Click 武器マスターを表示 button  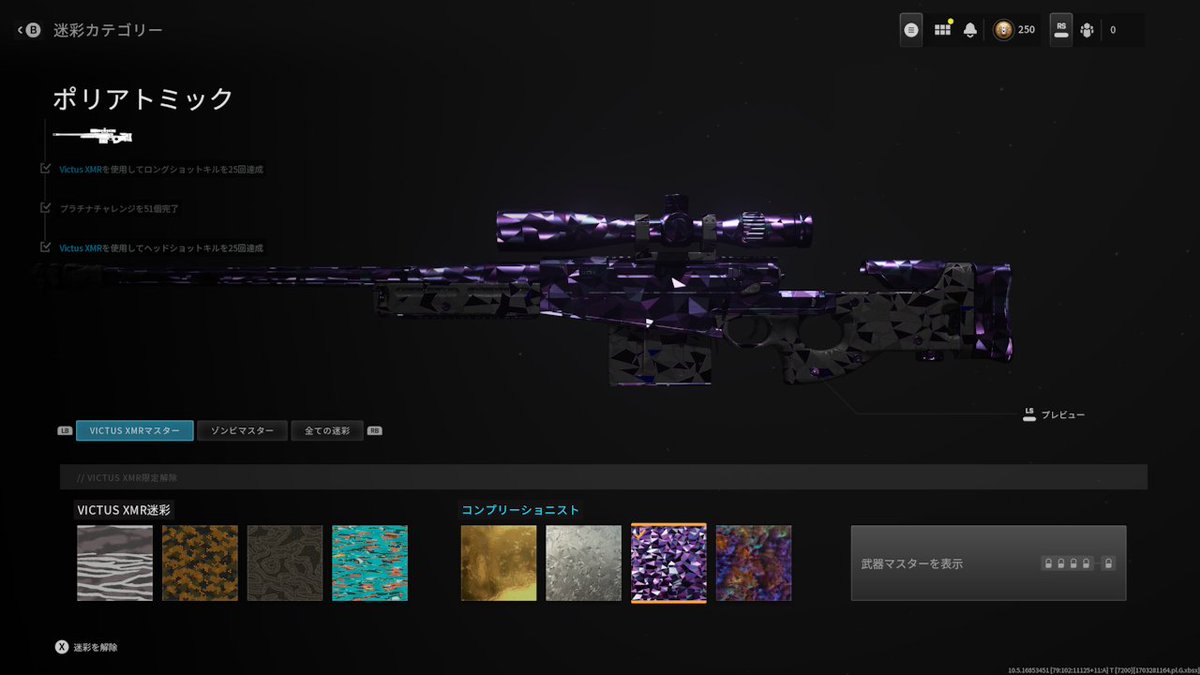(x=988, y=563)
